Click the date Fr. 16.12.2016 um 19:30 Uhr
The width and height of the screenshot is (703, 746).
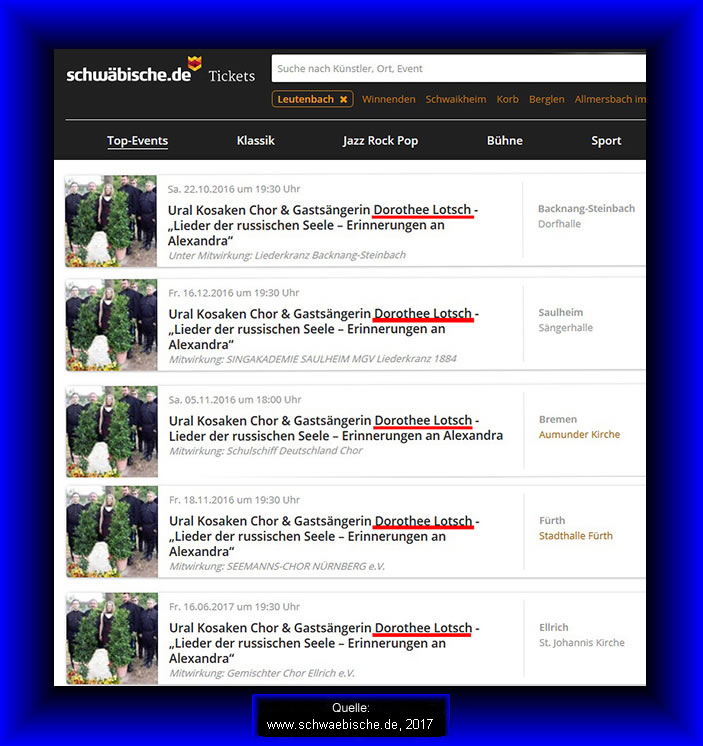point(234,293)
